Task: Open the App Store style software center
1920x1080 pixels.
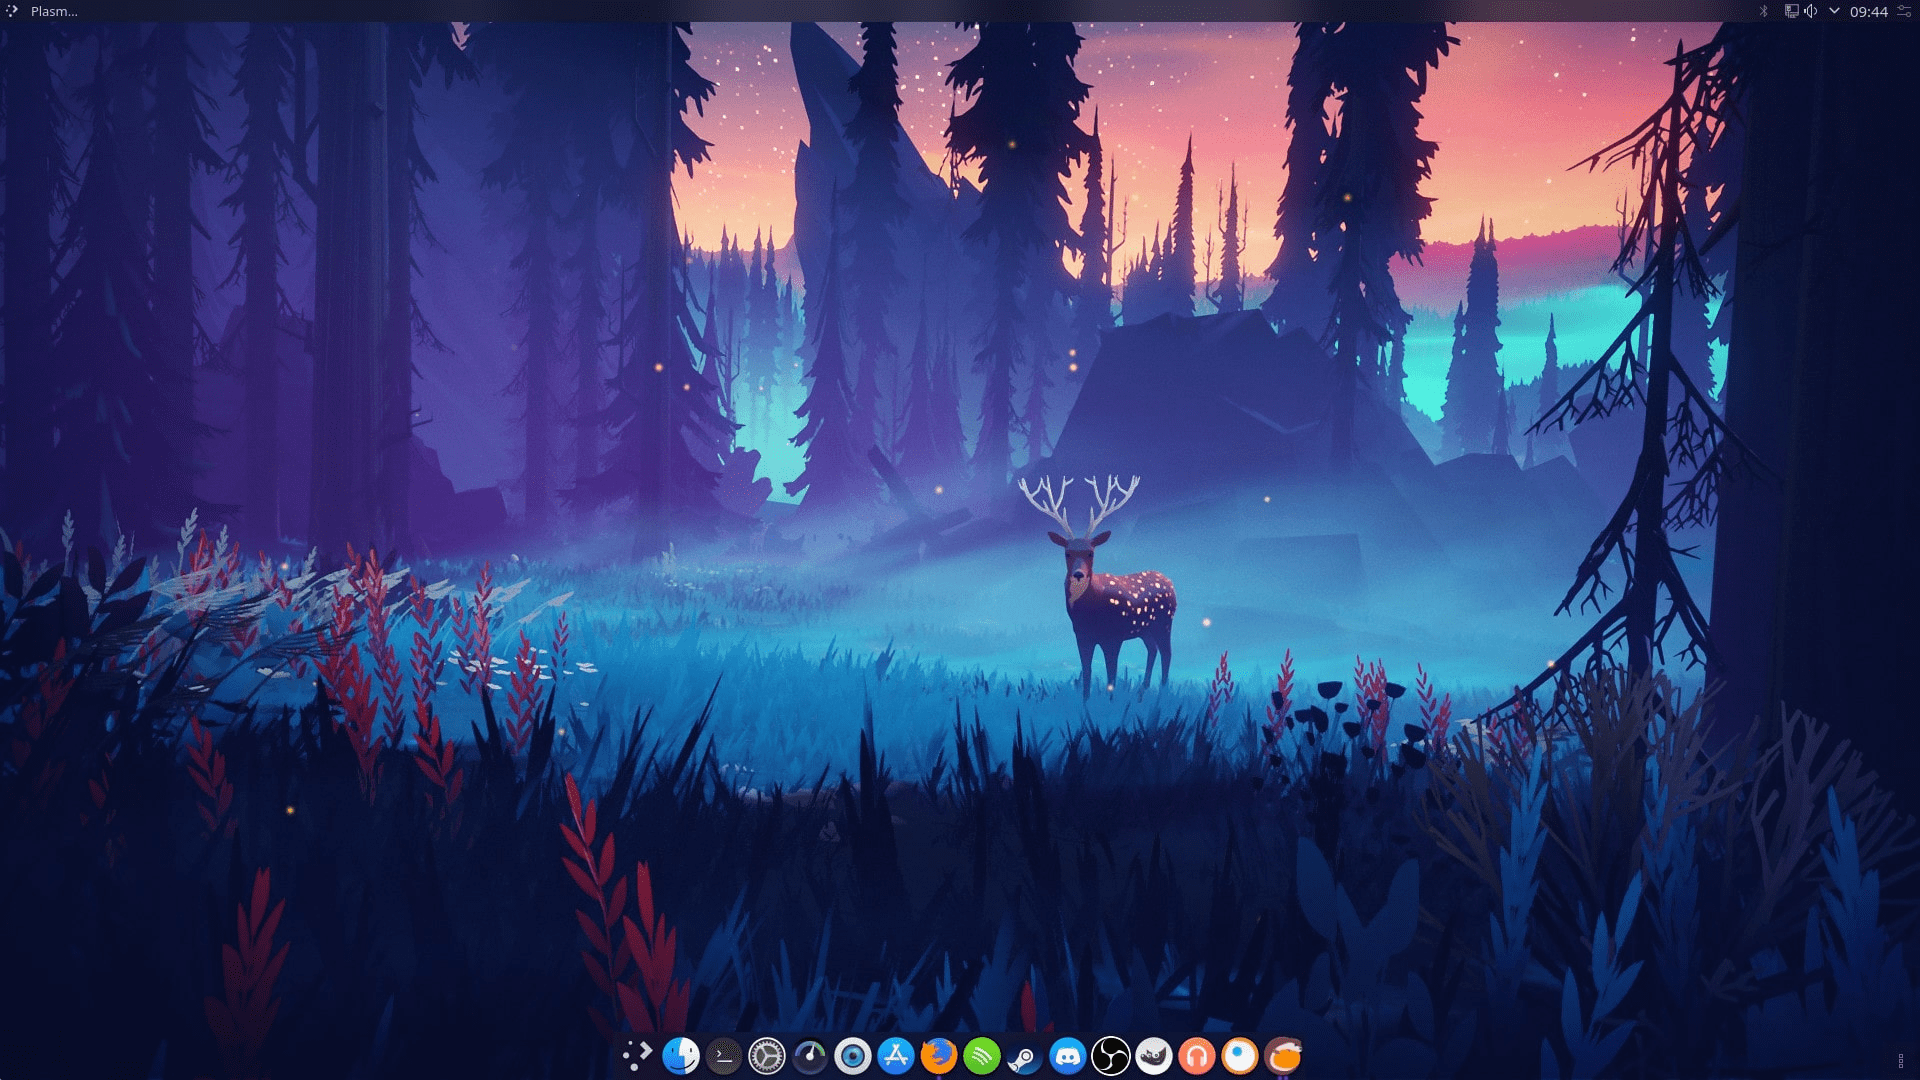Action: 896,1056
